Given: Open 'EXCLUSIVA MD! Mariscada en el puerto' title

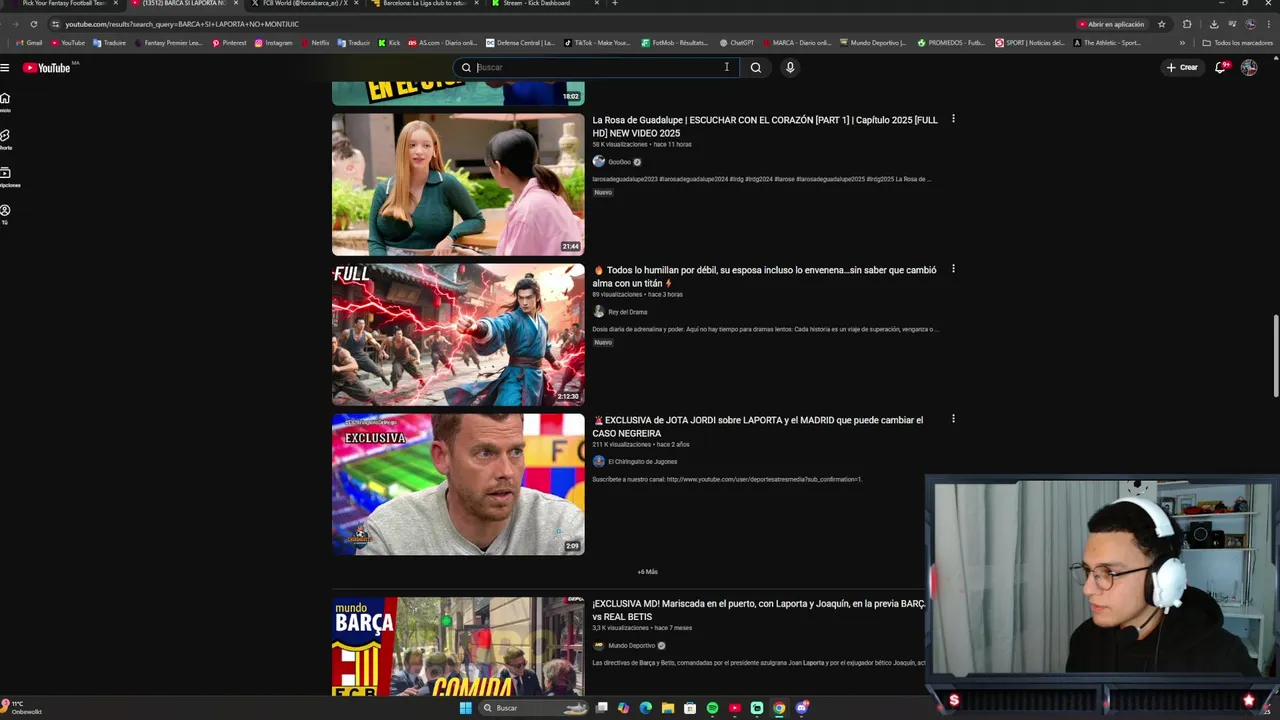Looking at the screenshot, I should pyautogui.click(x=758, y=610).
